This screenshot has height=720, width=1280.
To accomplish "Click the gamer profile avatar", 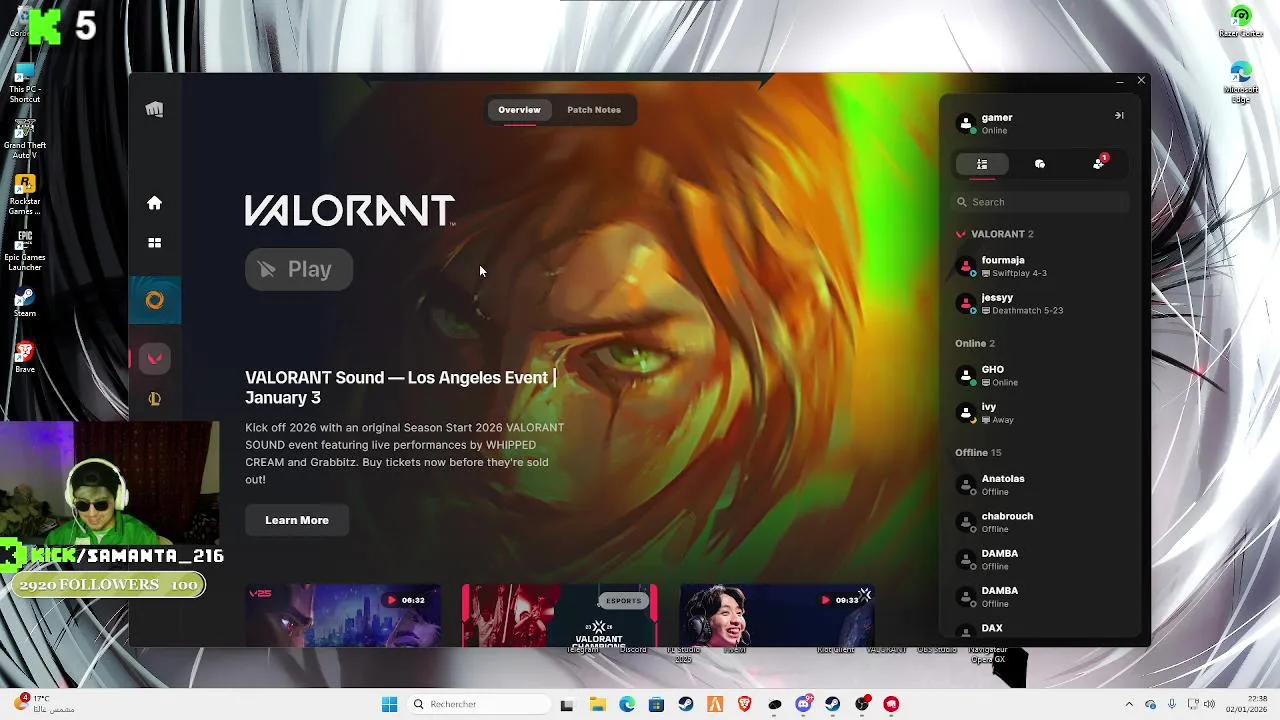I will pos(966,124).
